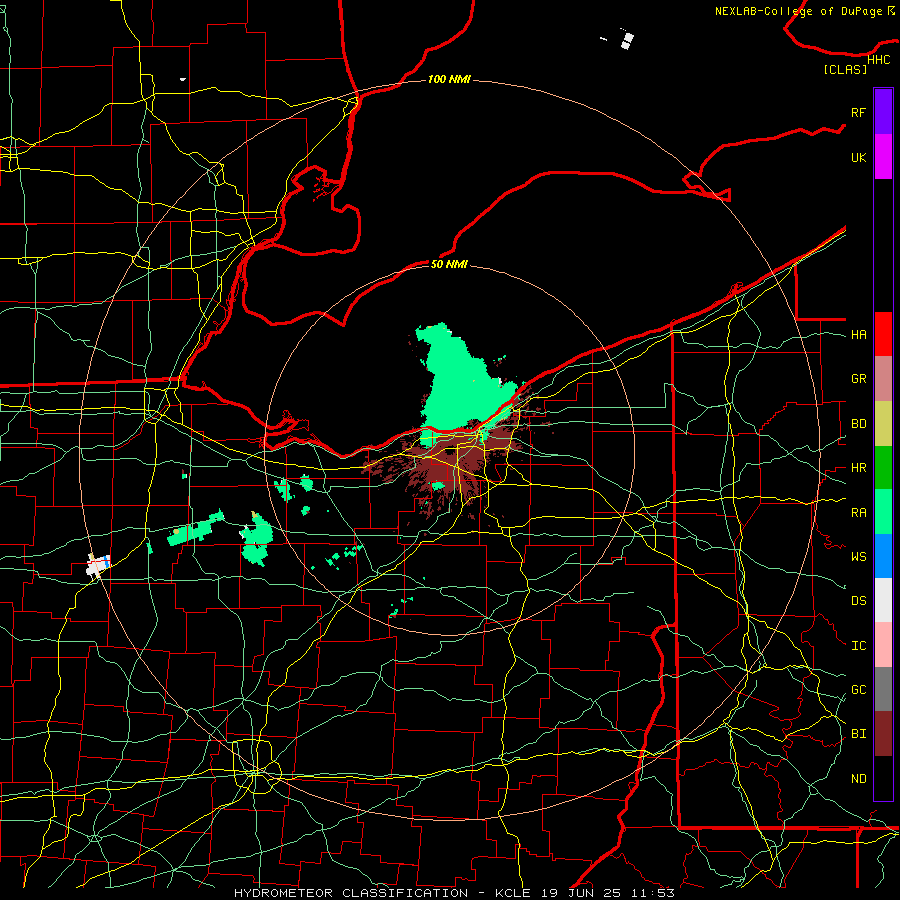The height and width of the screenshot is (900, 900).
Task: Click the "IC" legend label
Action: click(x=858, y=645)
